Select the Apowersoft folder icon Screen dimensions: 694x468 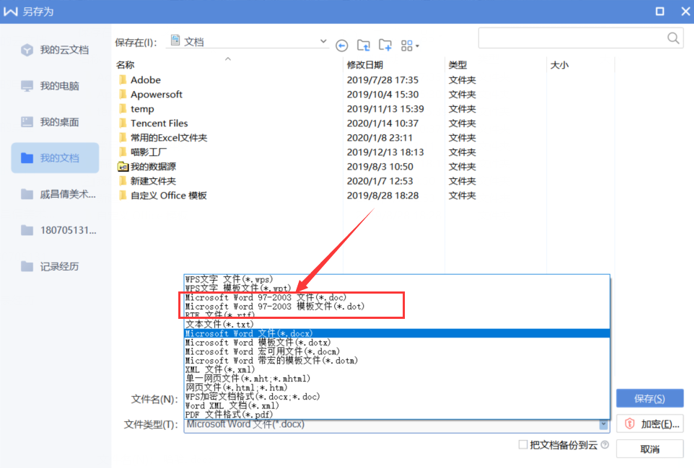(x=123, y=94)
